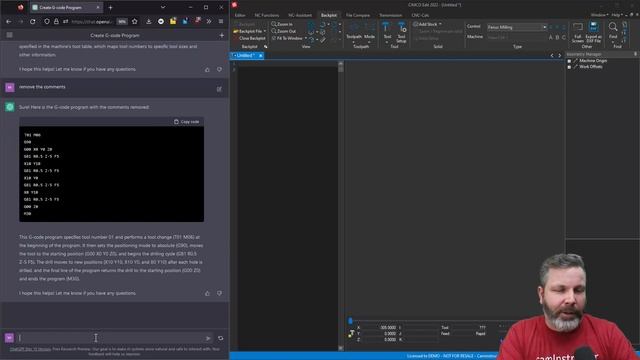Open the ChatGPT sidebar hamburger menu
This screenshot has width=640, height=360.
tap(9, 35)
